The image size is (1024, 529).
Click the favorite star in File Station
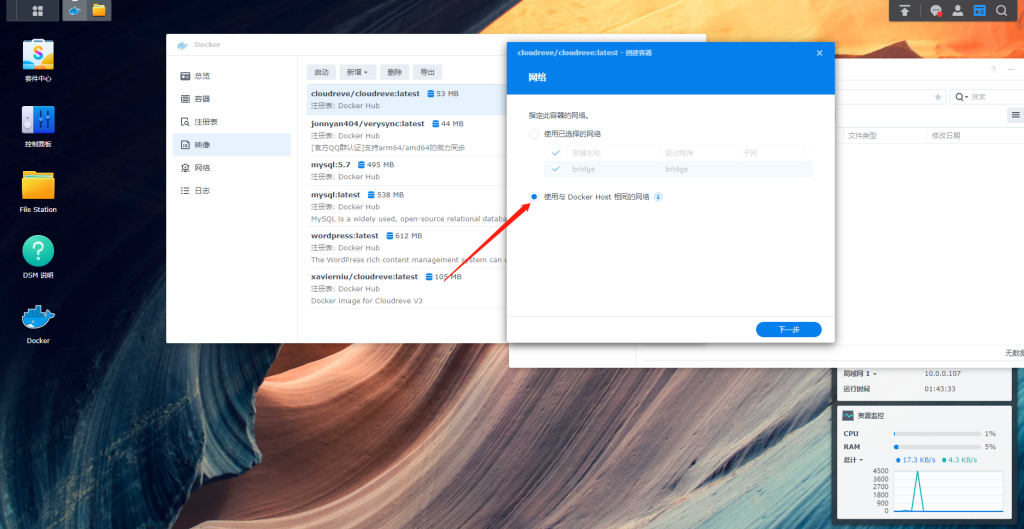pyautogui.click(x=938, y=97)
